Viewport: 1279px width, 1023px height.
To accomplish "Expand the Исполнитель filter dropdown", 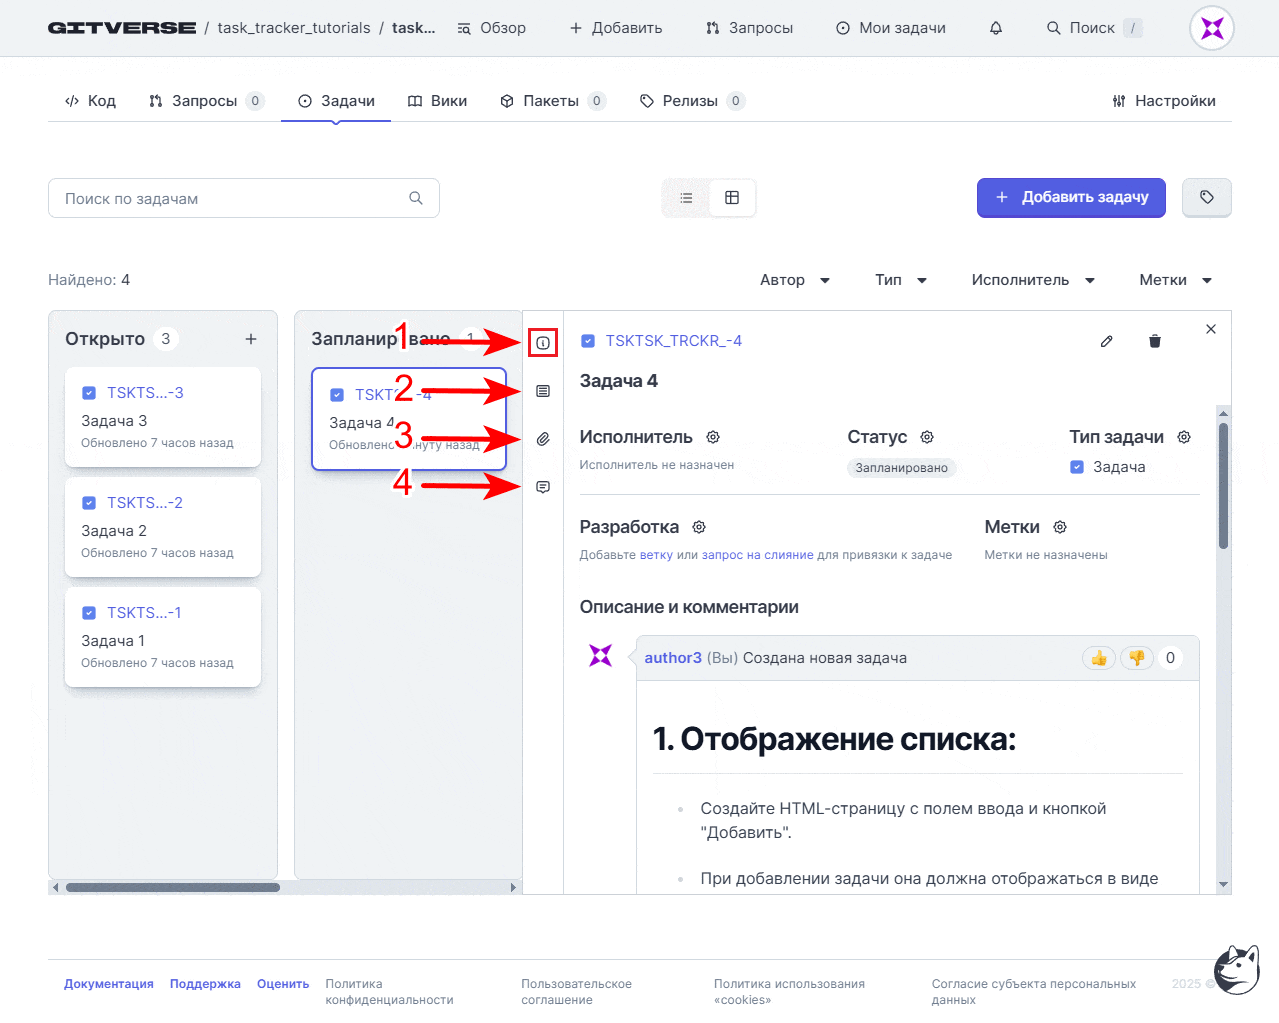I will pos(1033,280).
